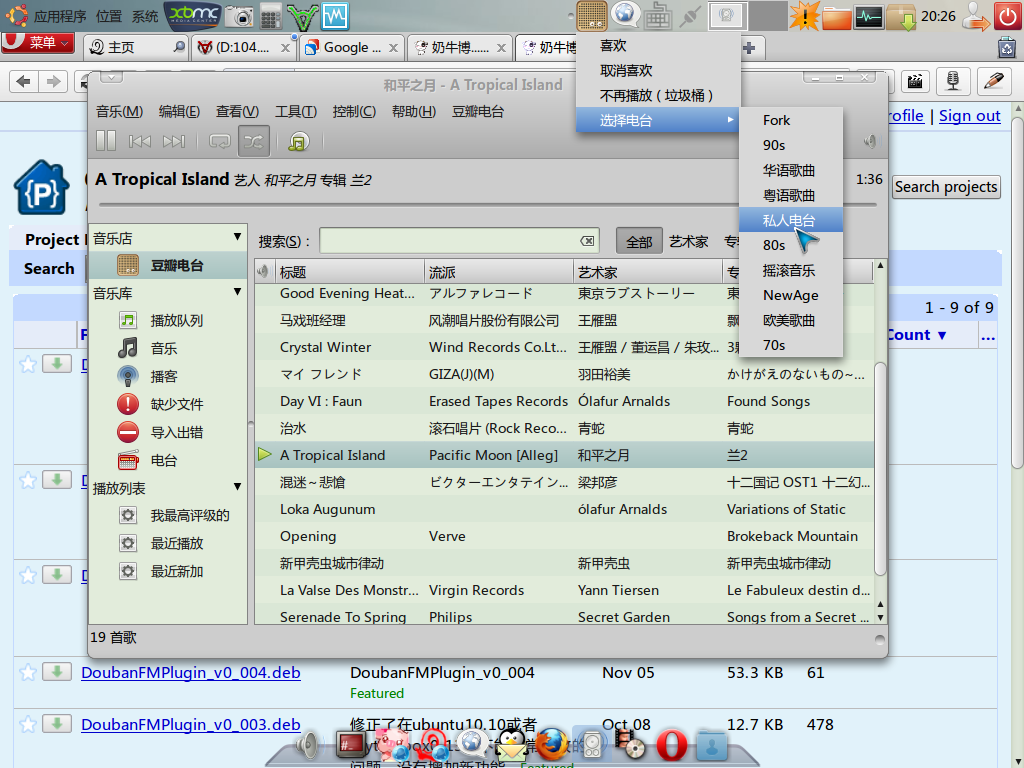Open the 豆瓣电台 source in sidebar

point(176,265)
